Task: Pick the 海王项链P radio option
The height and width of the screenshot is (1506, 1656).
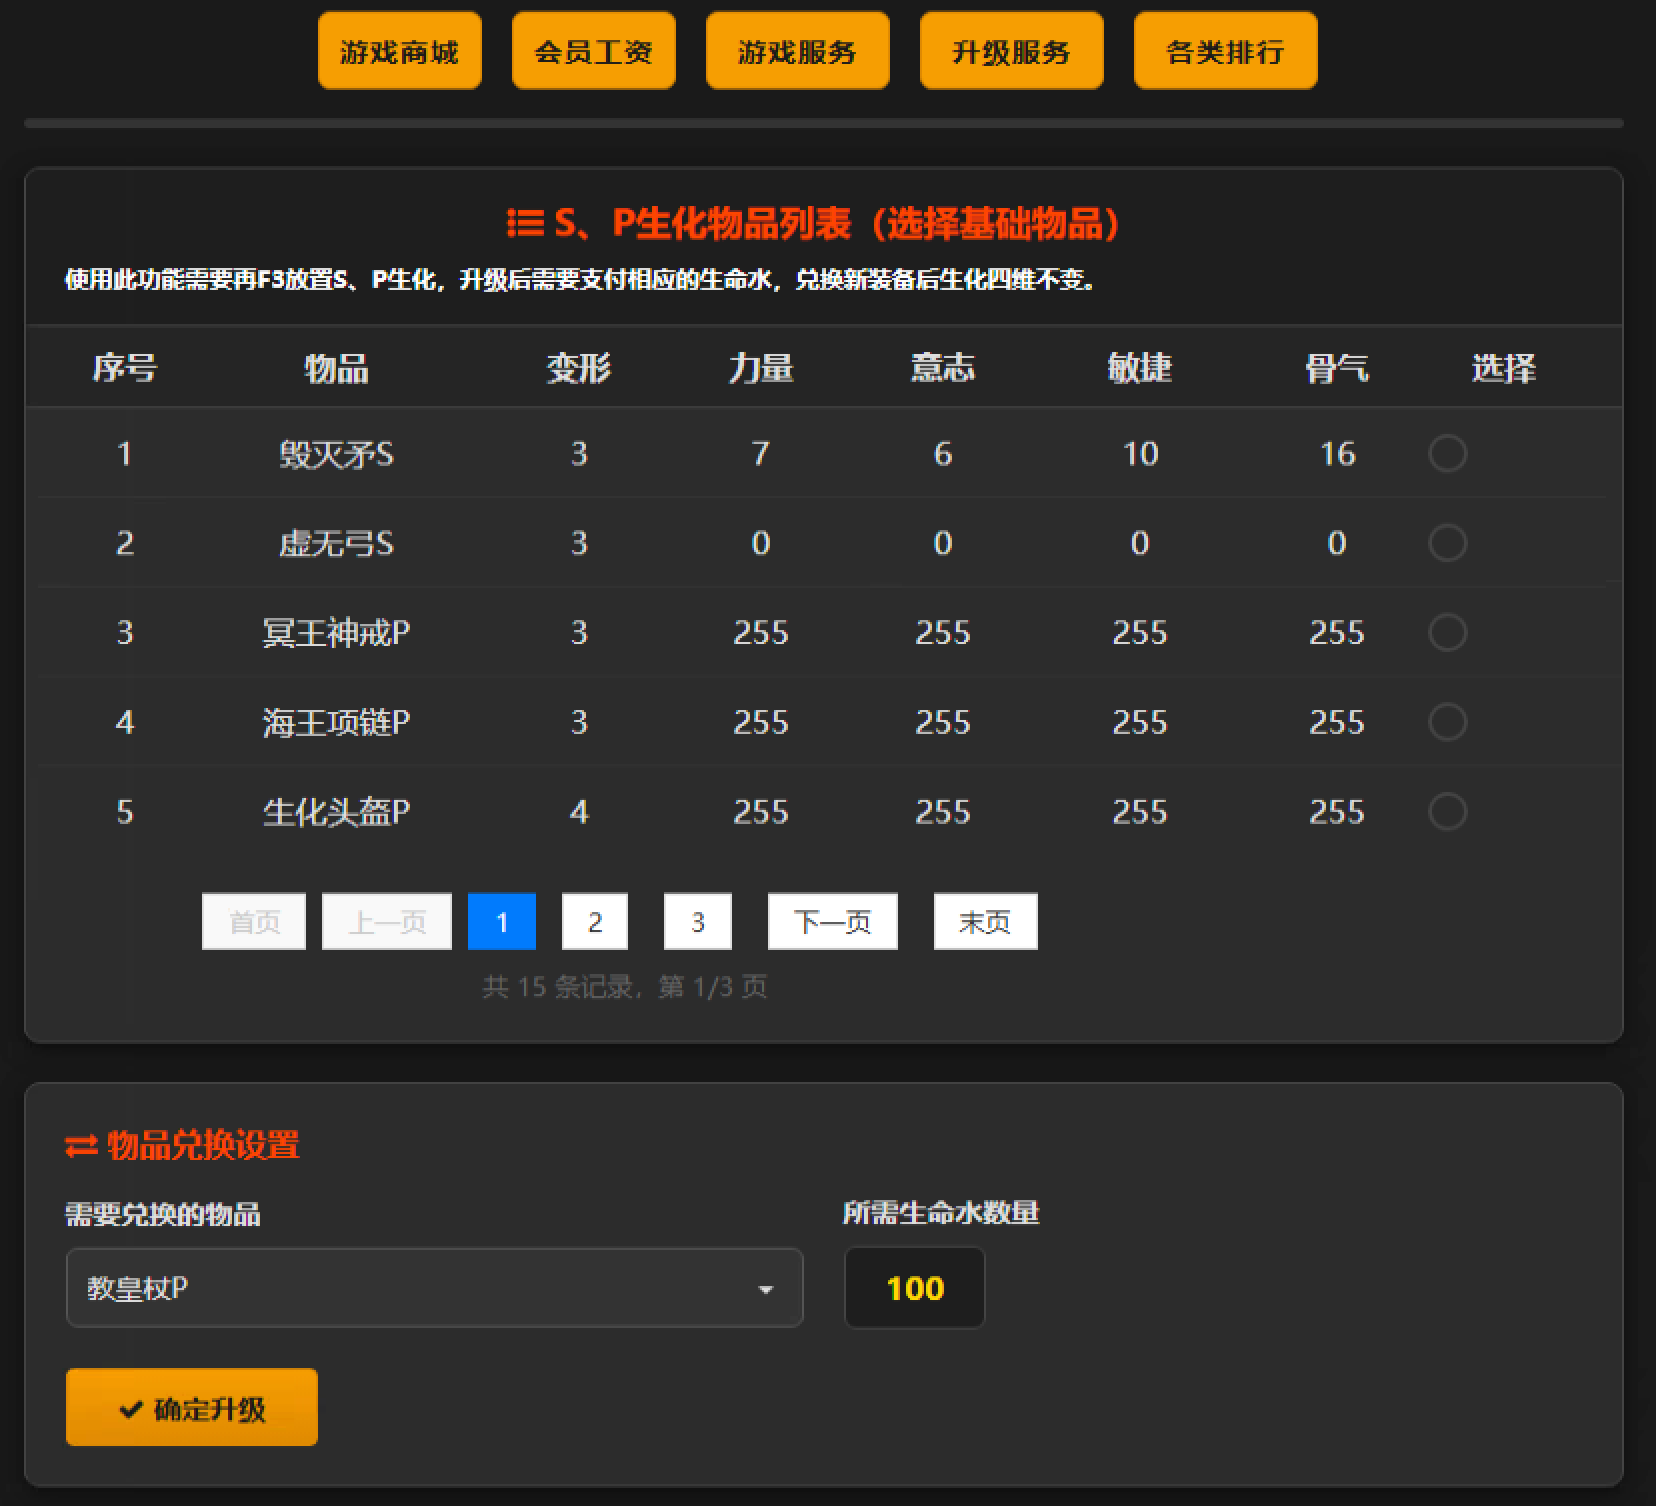Action: [1447, 722]
